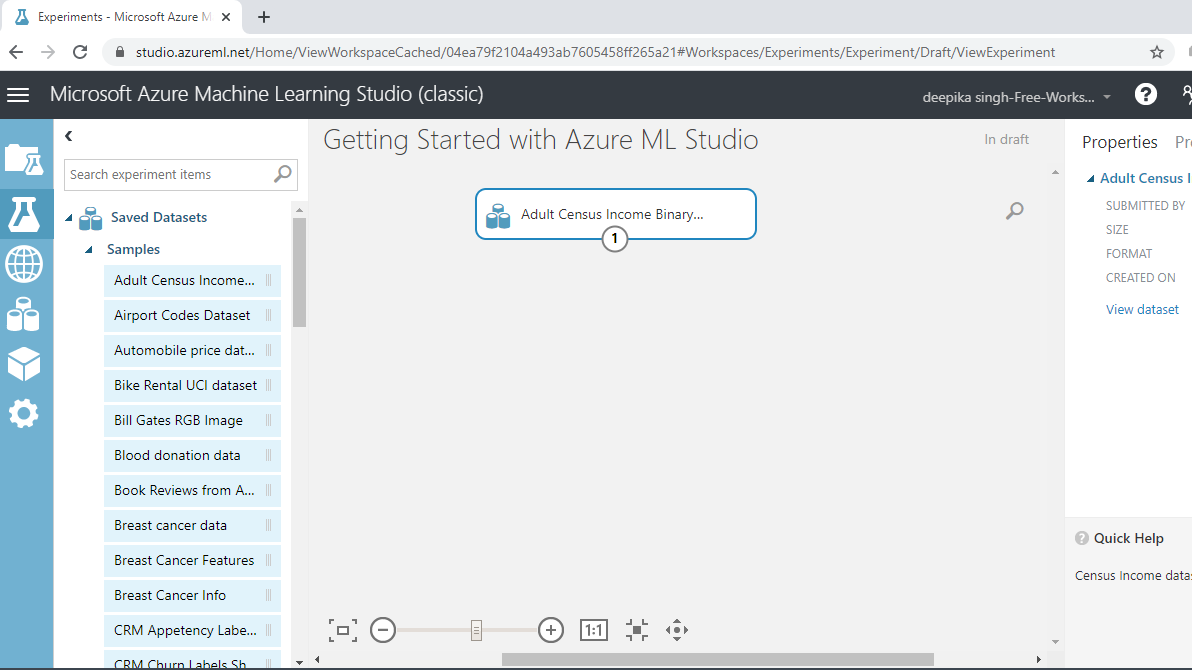Select the Experiments flask sidebar icon
This screenshot has width=1192, height=670.
tap(24, 214)
